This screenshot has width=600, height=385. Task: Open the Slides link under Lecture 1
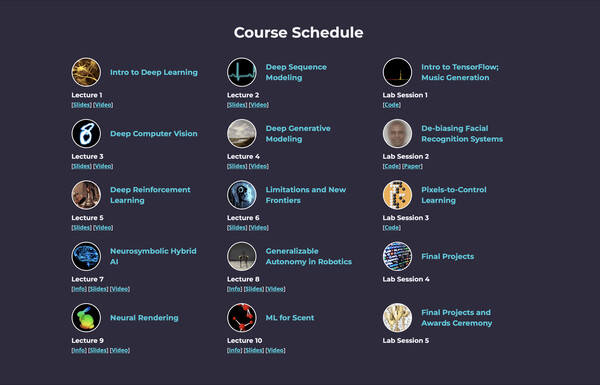pyautogui.click(x=82, y=105)
